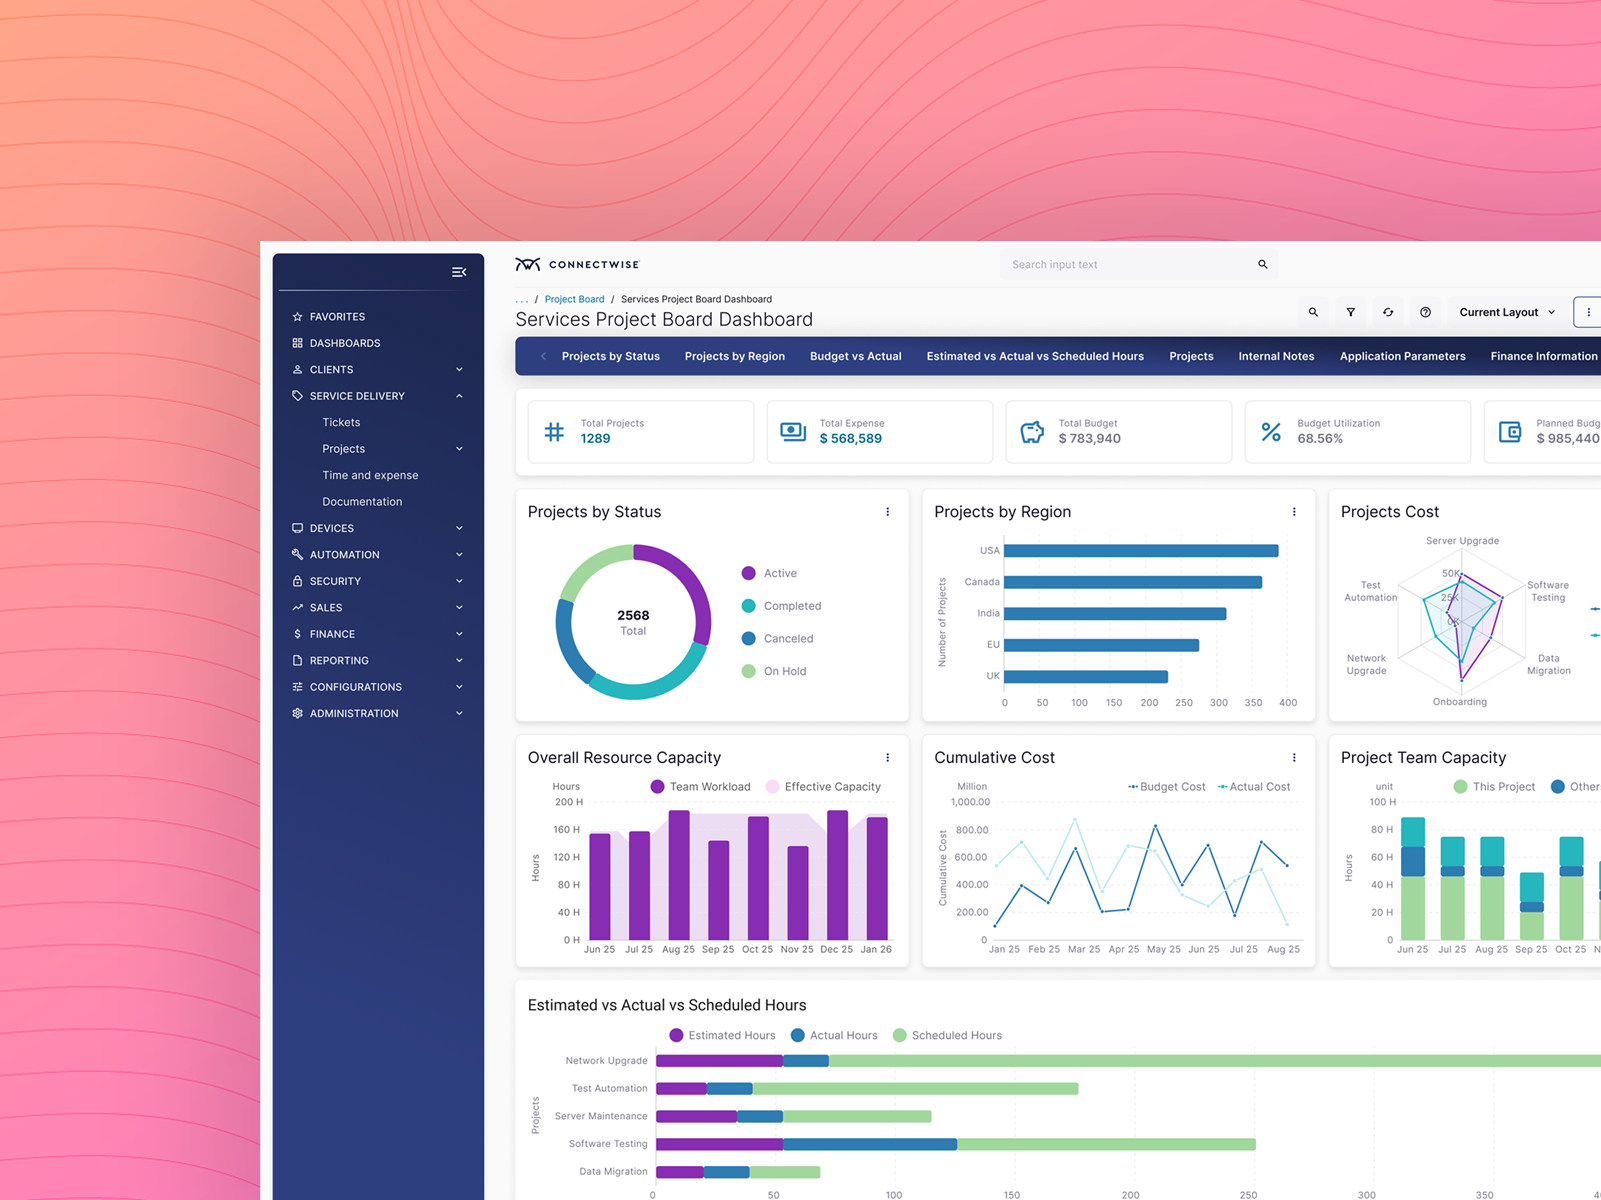Click the magnifier icon beside the filter
The height and width of the screenshot is (1200, 1601).
pos(1313,312)
